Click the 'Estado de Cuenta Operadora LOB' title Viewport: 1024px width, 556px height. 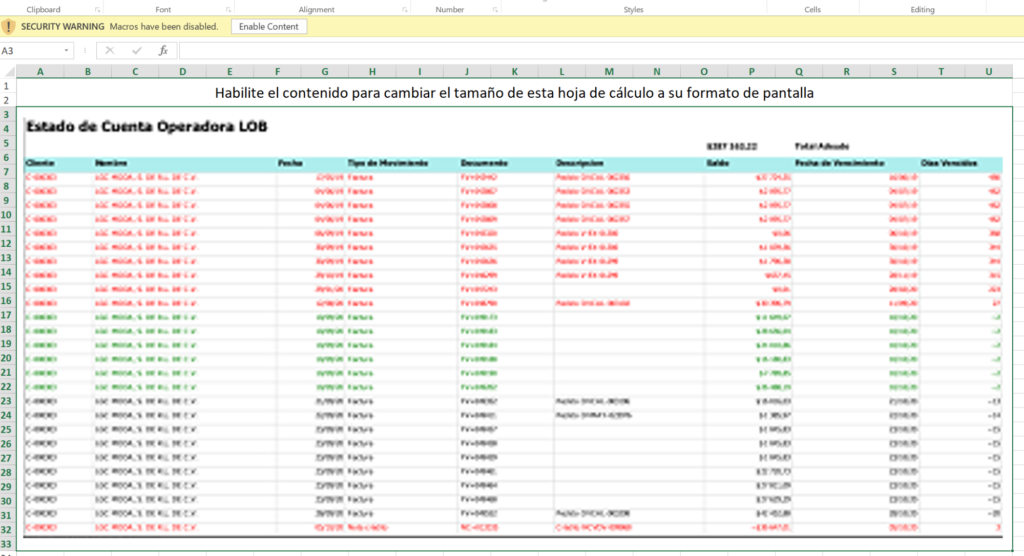[x=147, y=127]
